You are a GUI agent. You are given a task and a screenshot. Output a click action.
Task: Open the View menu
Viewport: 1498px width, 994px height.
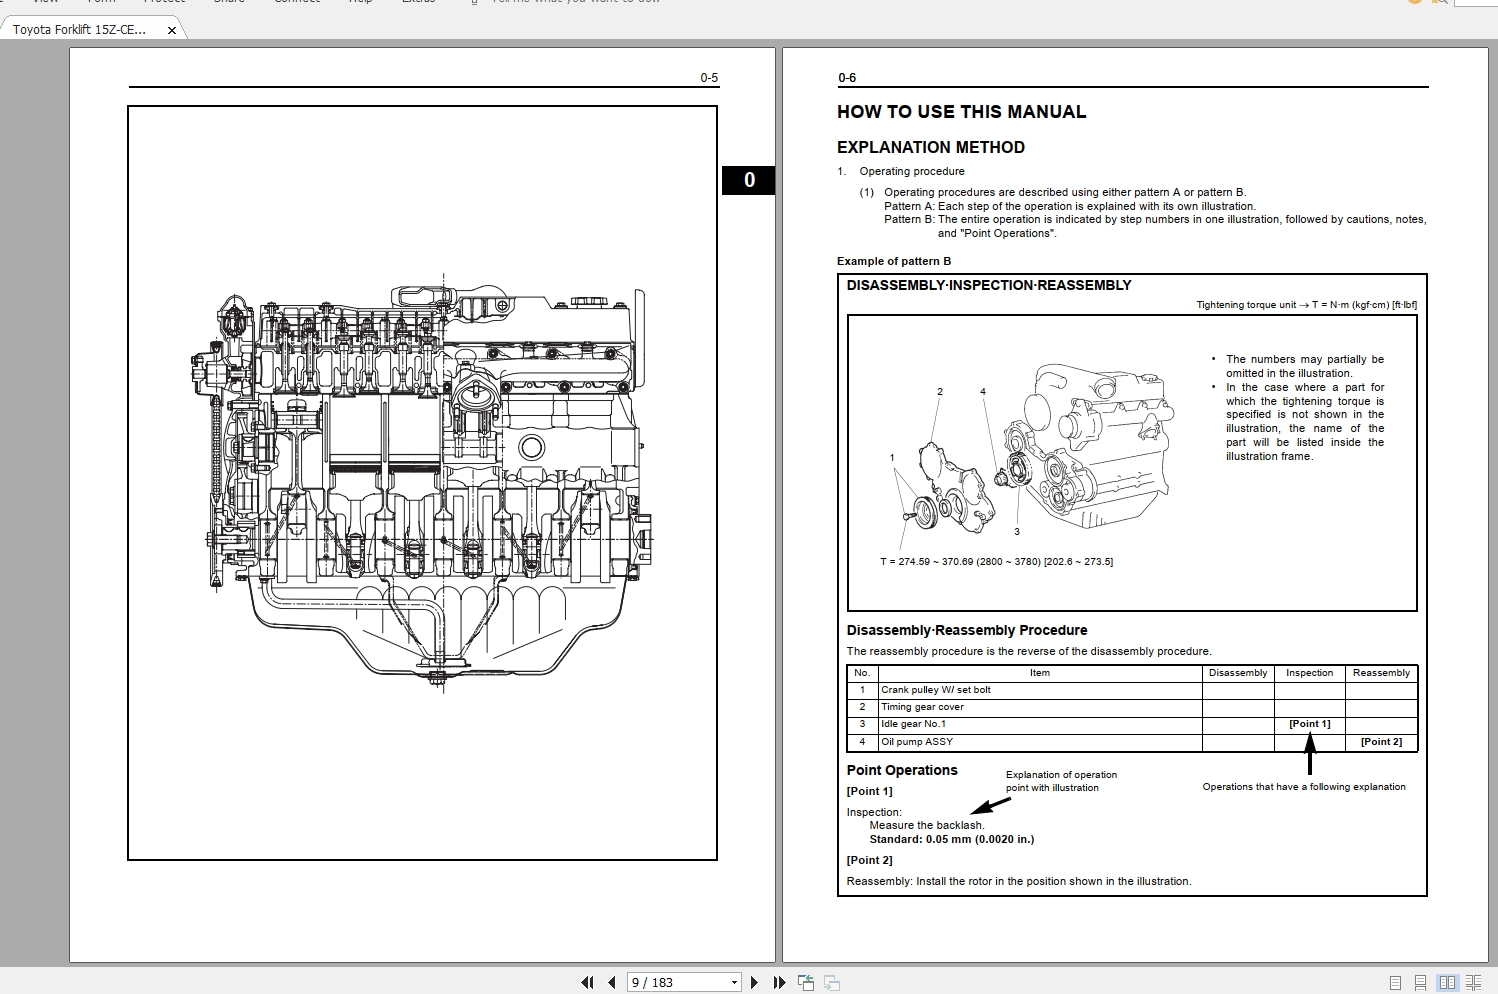(46, 2)
